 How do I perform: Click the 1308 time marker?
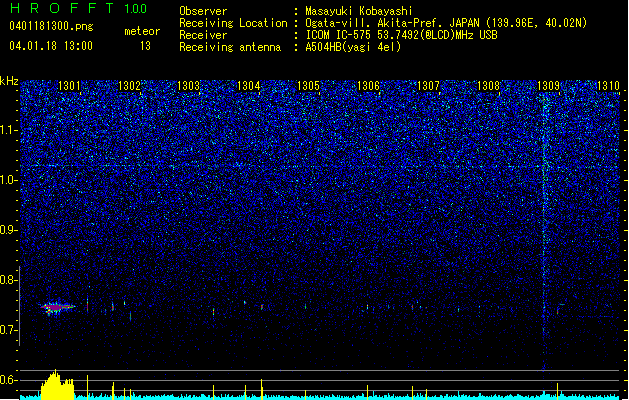[488, 86]
